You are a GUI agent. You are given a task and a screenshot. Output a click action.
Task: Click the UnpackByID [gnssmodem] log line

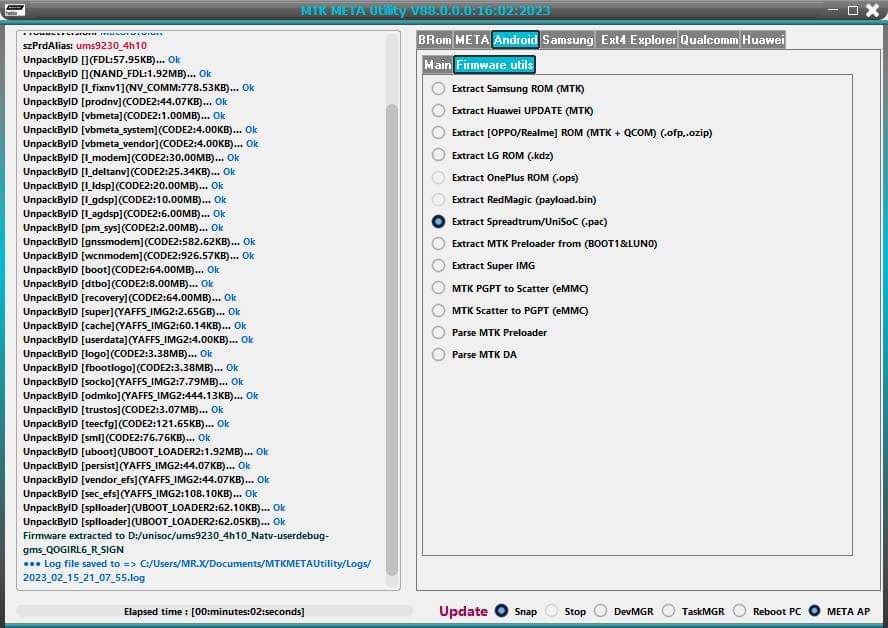tap(139, 241)
